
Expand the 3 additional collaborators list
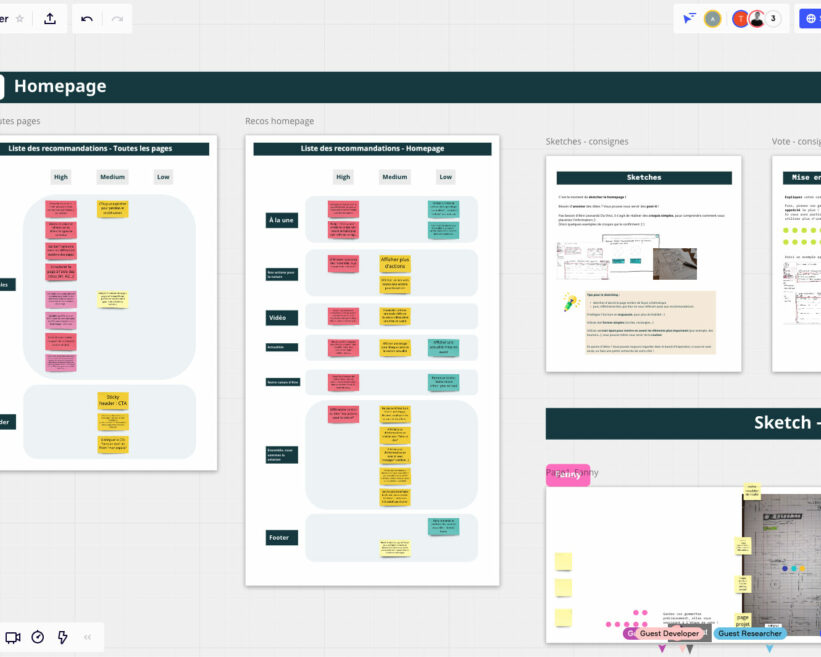pyautogui.click(x=773, y=18)
